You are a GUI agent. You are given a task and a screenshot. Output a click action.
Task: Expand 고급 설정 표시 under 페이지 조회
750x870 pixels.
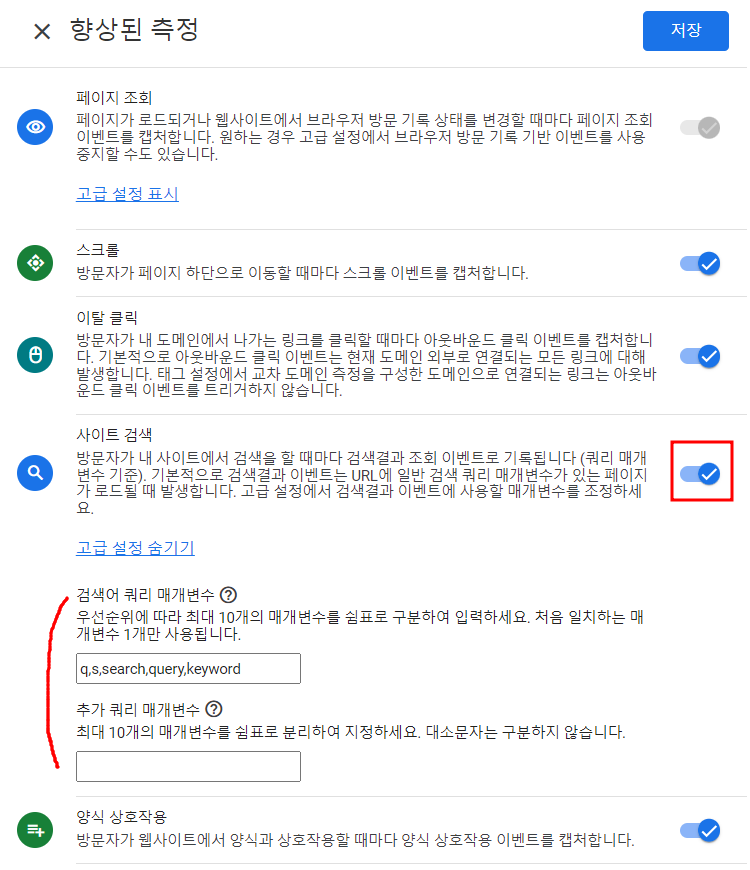click(128, 194)
